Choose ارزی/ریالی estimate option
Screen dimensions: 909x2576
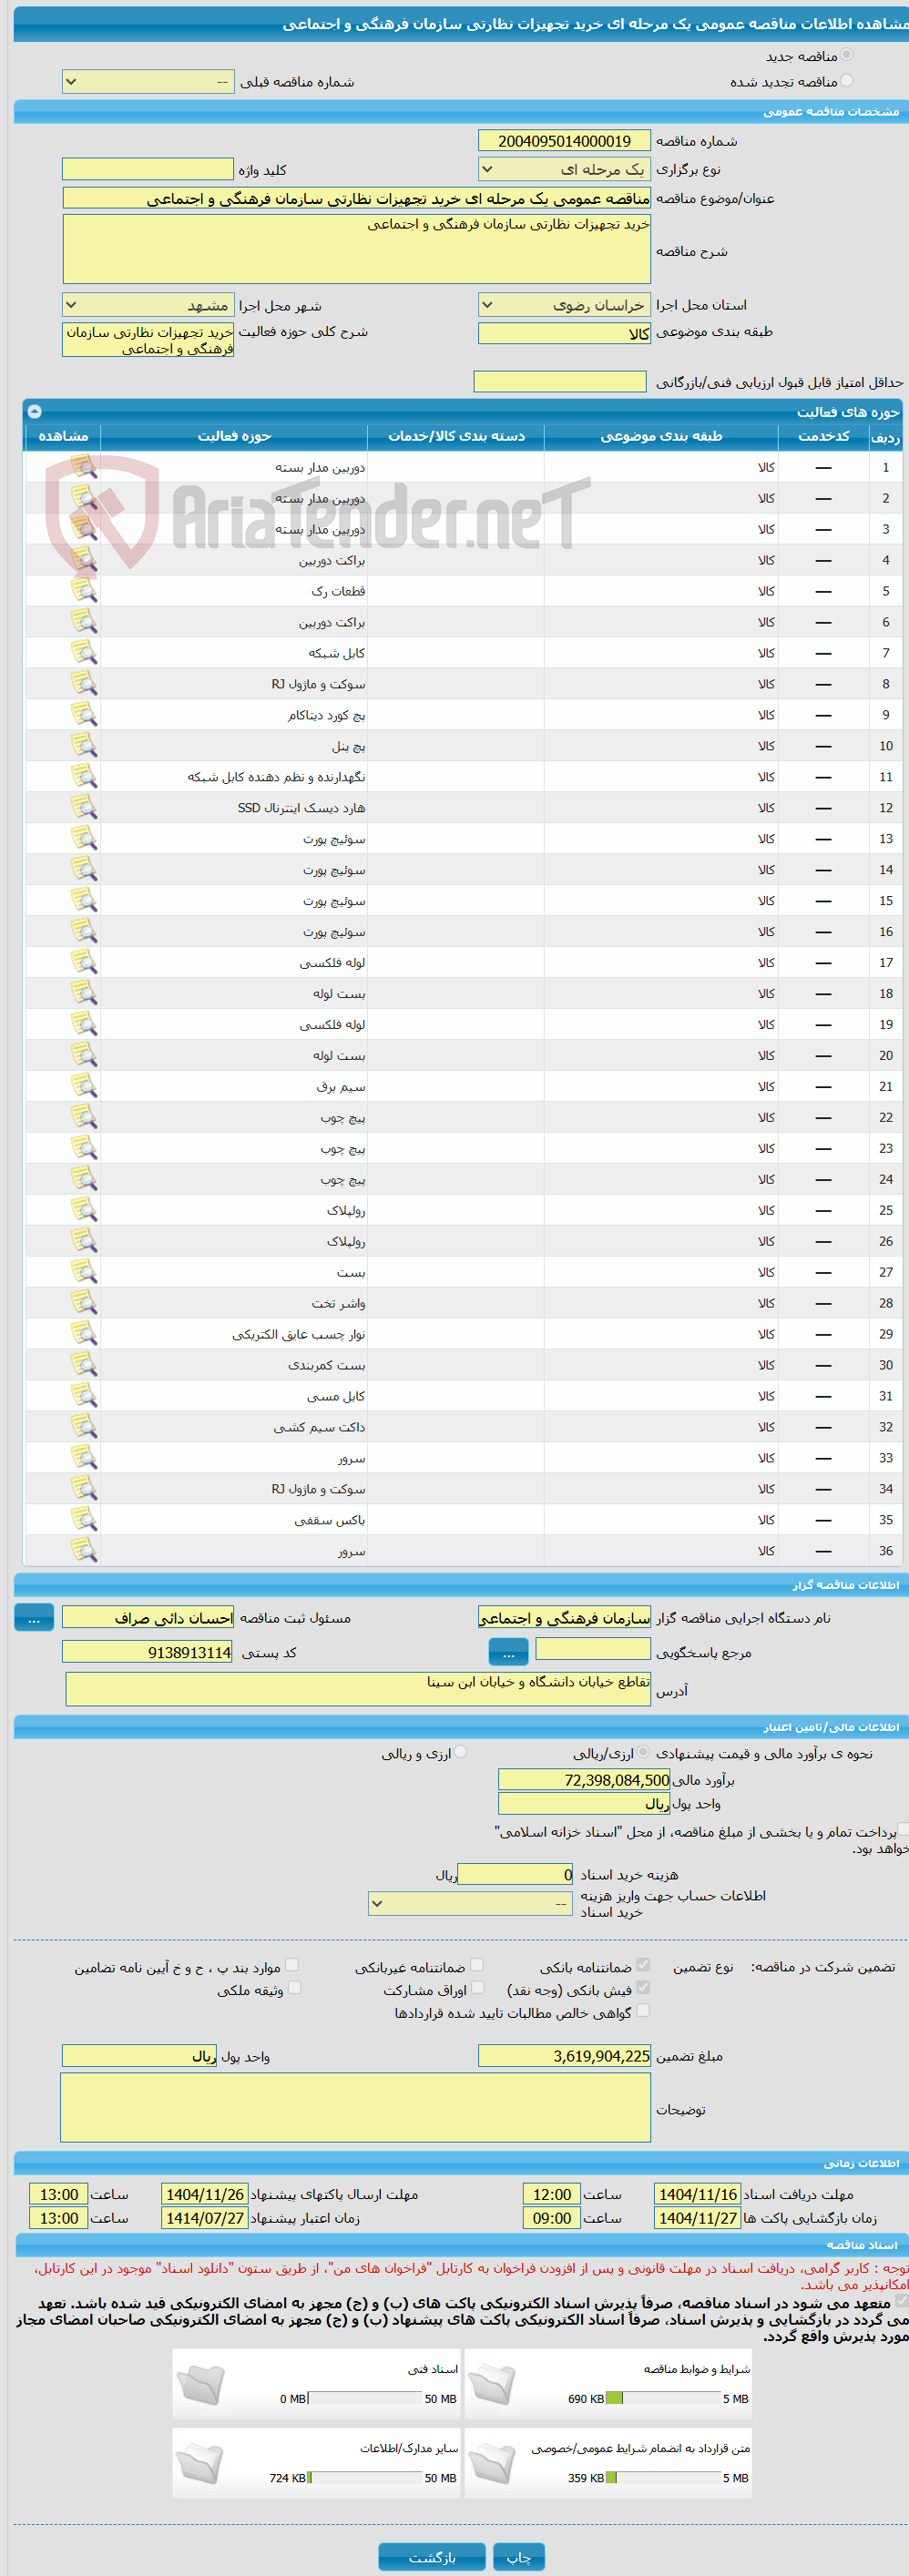coord(643,1752)
